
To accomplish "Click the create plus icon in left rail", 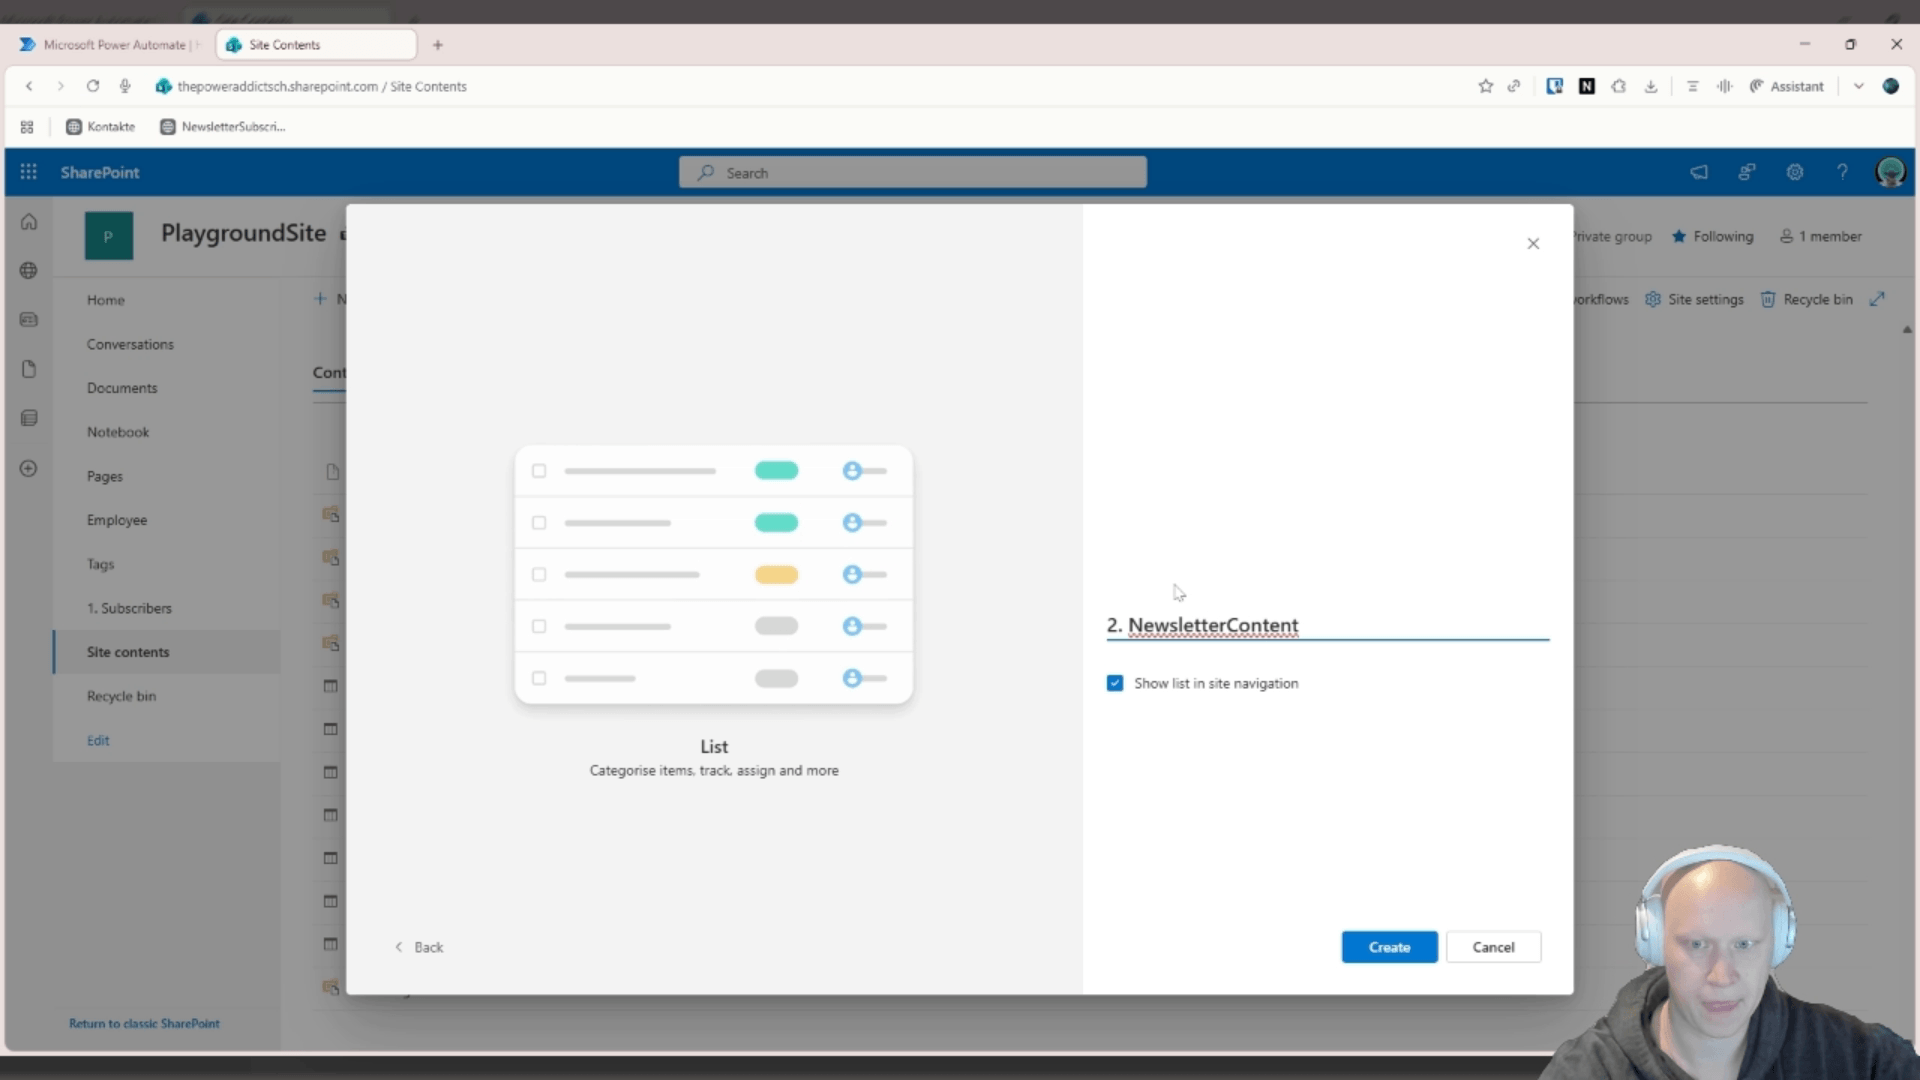I will pyautogui.click(x=29, y=468).
